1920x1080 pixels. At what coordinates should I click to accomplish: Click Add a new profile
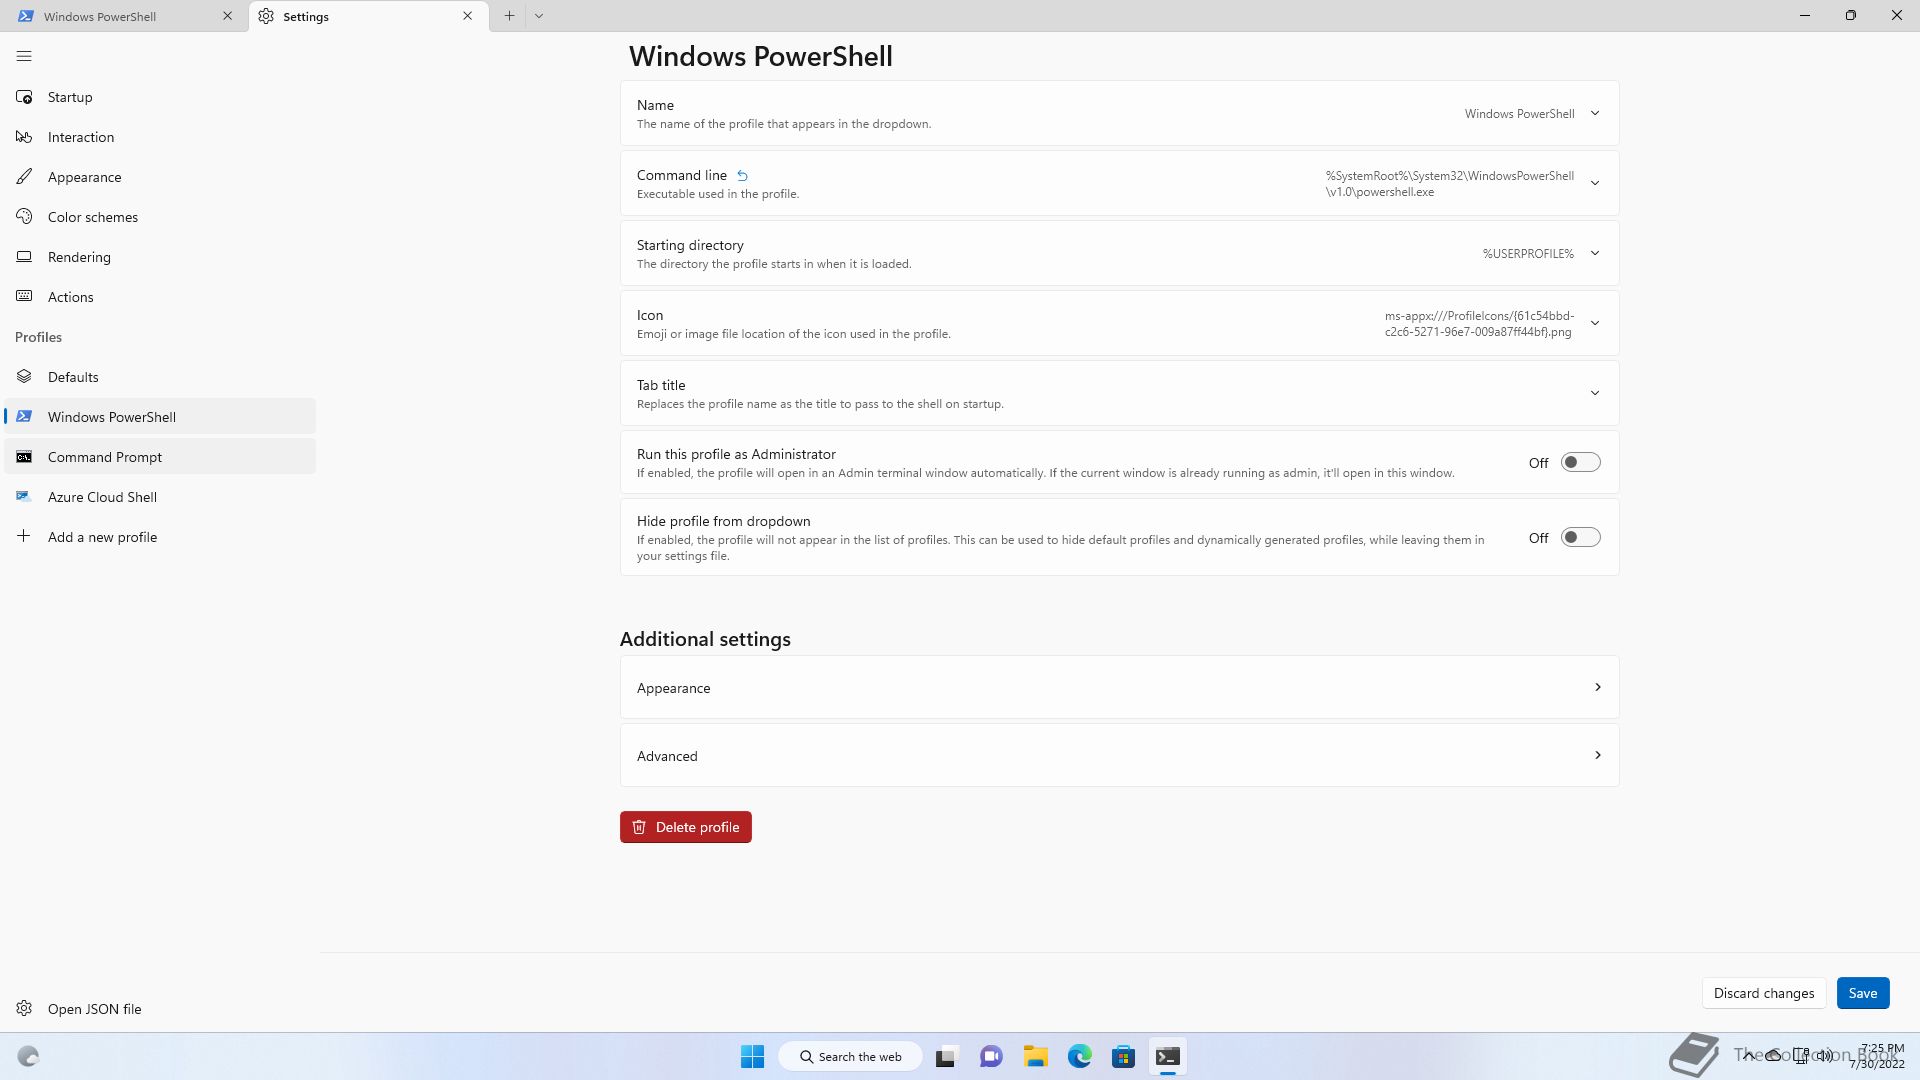pyautogui.click(x=160, y=537)
